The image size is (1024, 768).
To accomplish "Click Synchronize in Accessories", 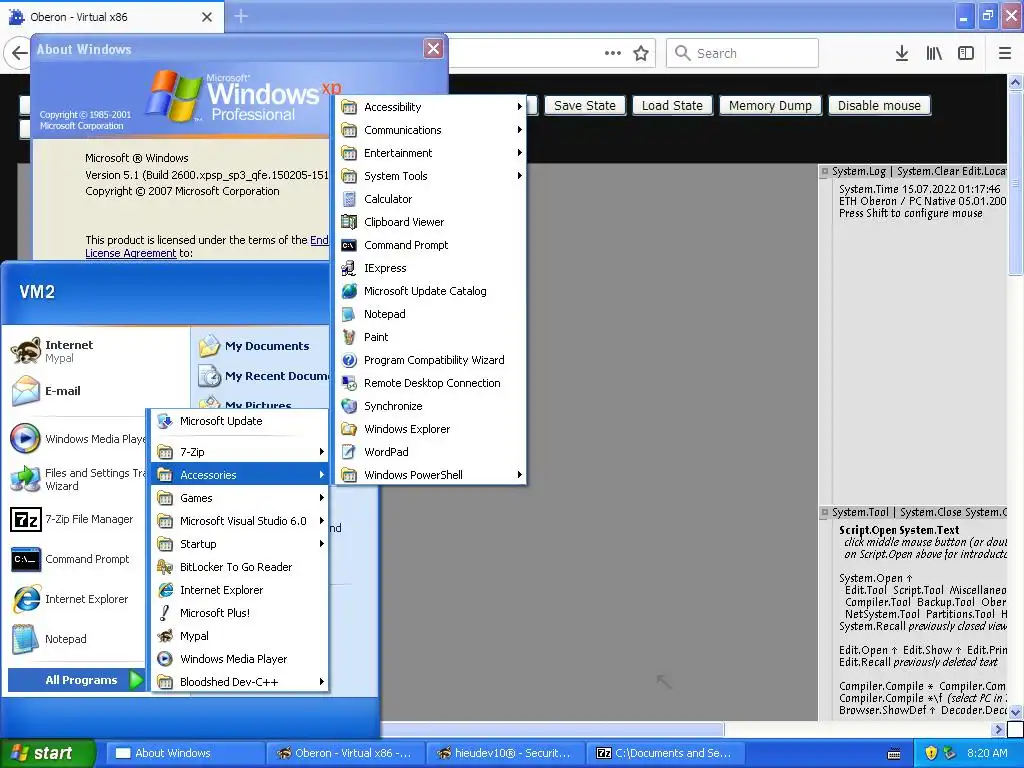I will (430, 406).
